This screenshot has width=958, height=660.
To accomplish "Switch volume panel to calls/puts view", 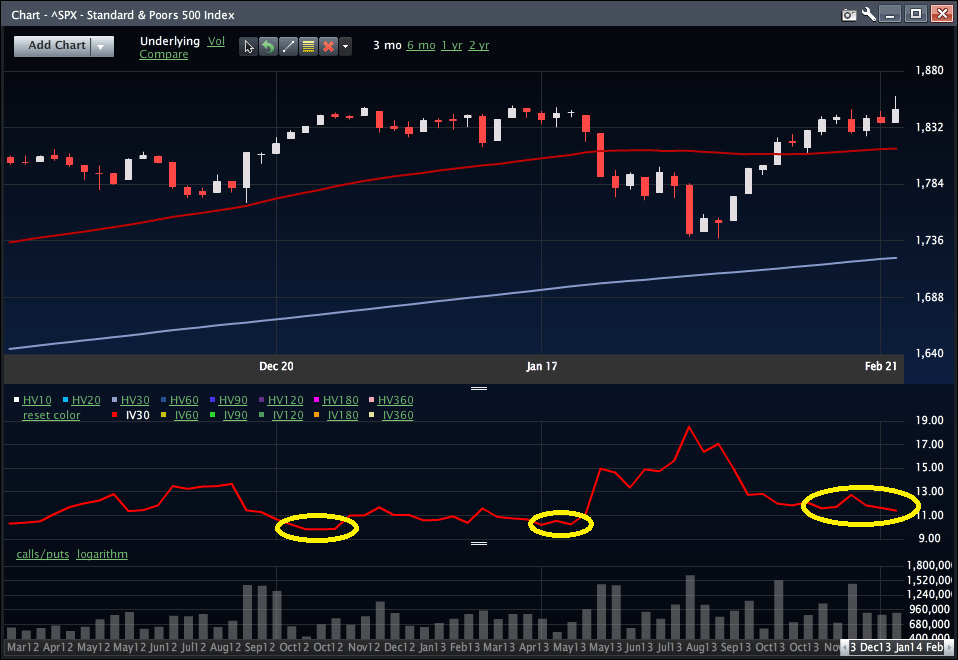I will click(x=42, y=554).
